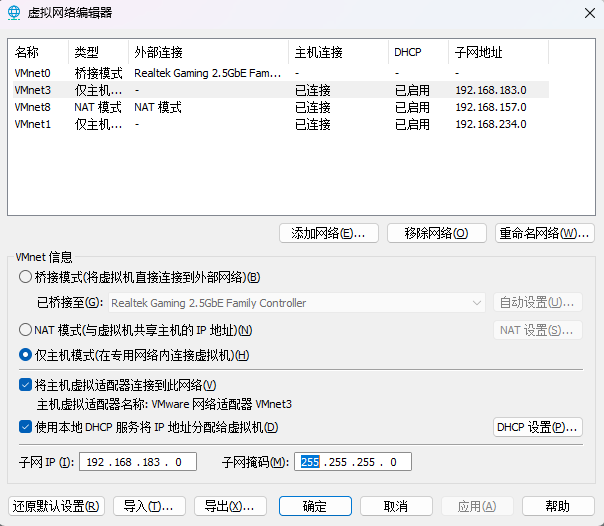The height and width of the screenshot is (526, 604).
Task: Click the 子网 IP input field
Action: click(138, 461)
